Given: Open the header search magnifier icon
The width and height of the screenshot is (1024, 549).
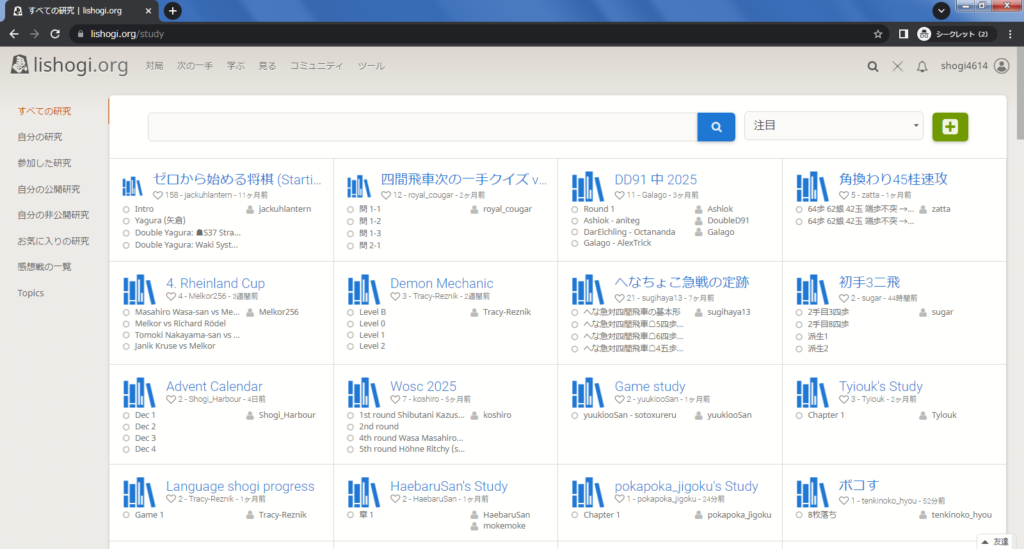Looking at the screenshot, I should point(872,66).
